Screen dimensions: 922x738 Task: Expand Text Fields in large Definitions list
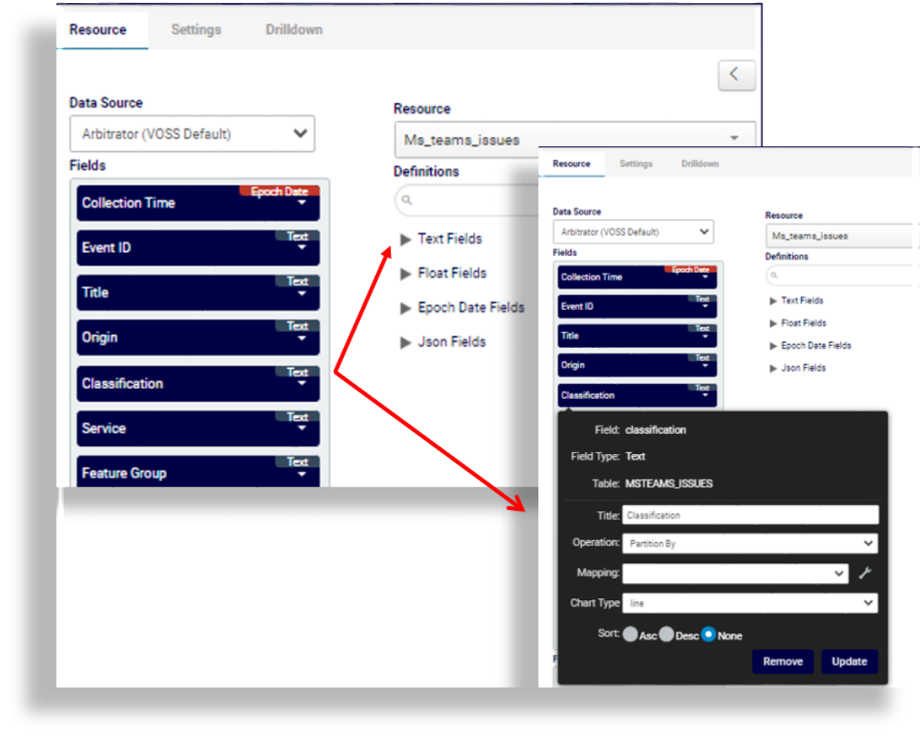406,239
